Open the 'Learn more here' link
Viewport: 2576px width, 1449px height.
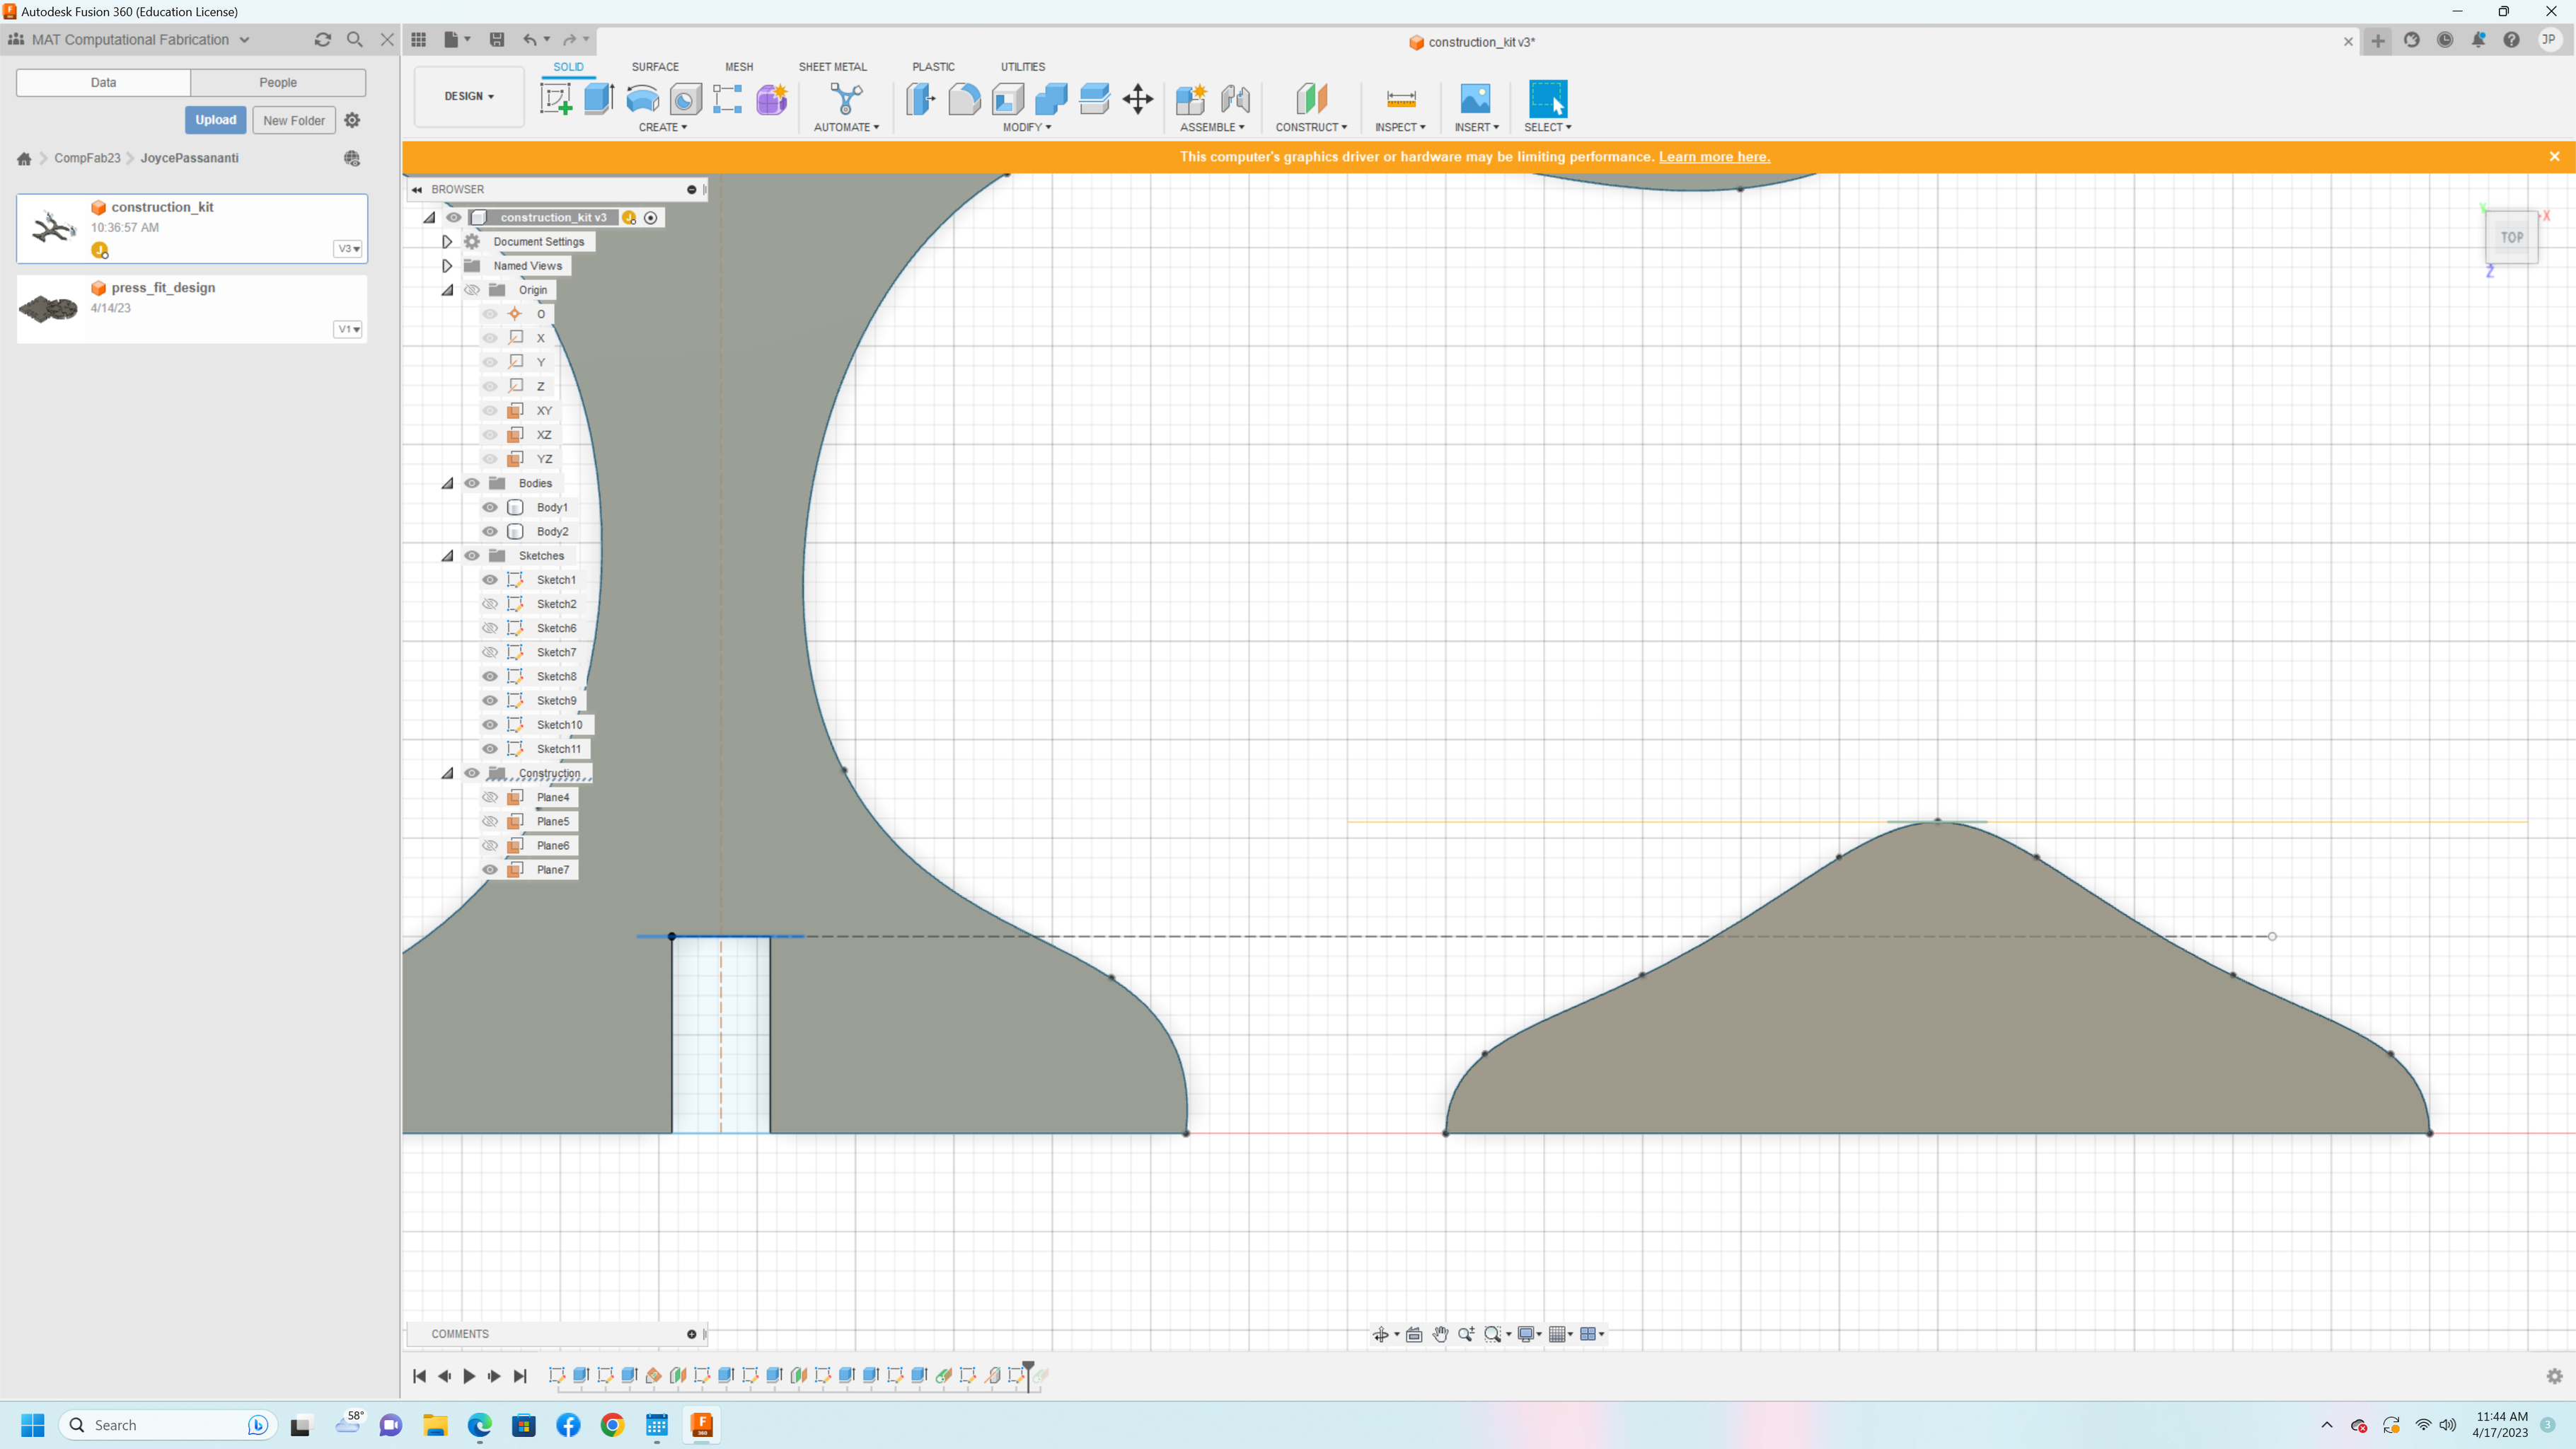1714,157
